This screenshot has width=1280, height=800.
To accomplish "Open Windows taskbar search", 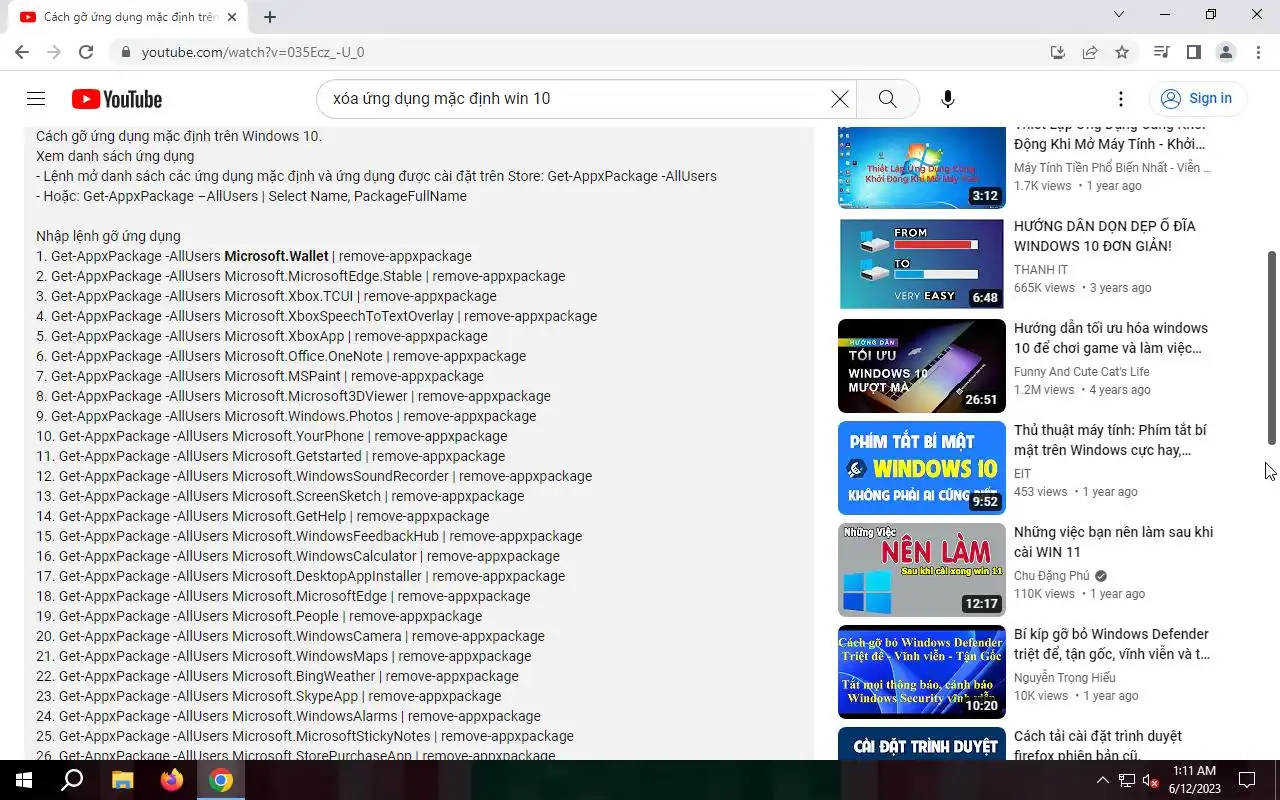I will 72,780.
